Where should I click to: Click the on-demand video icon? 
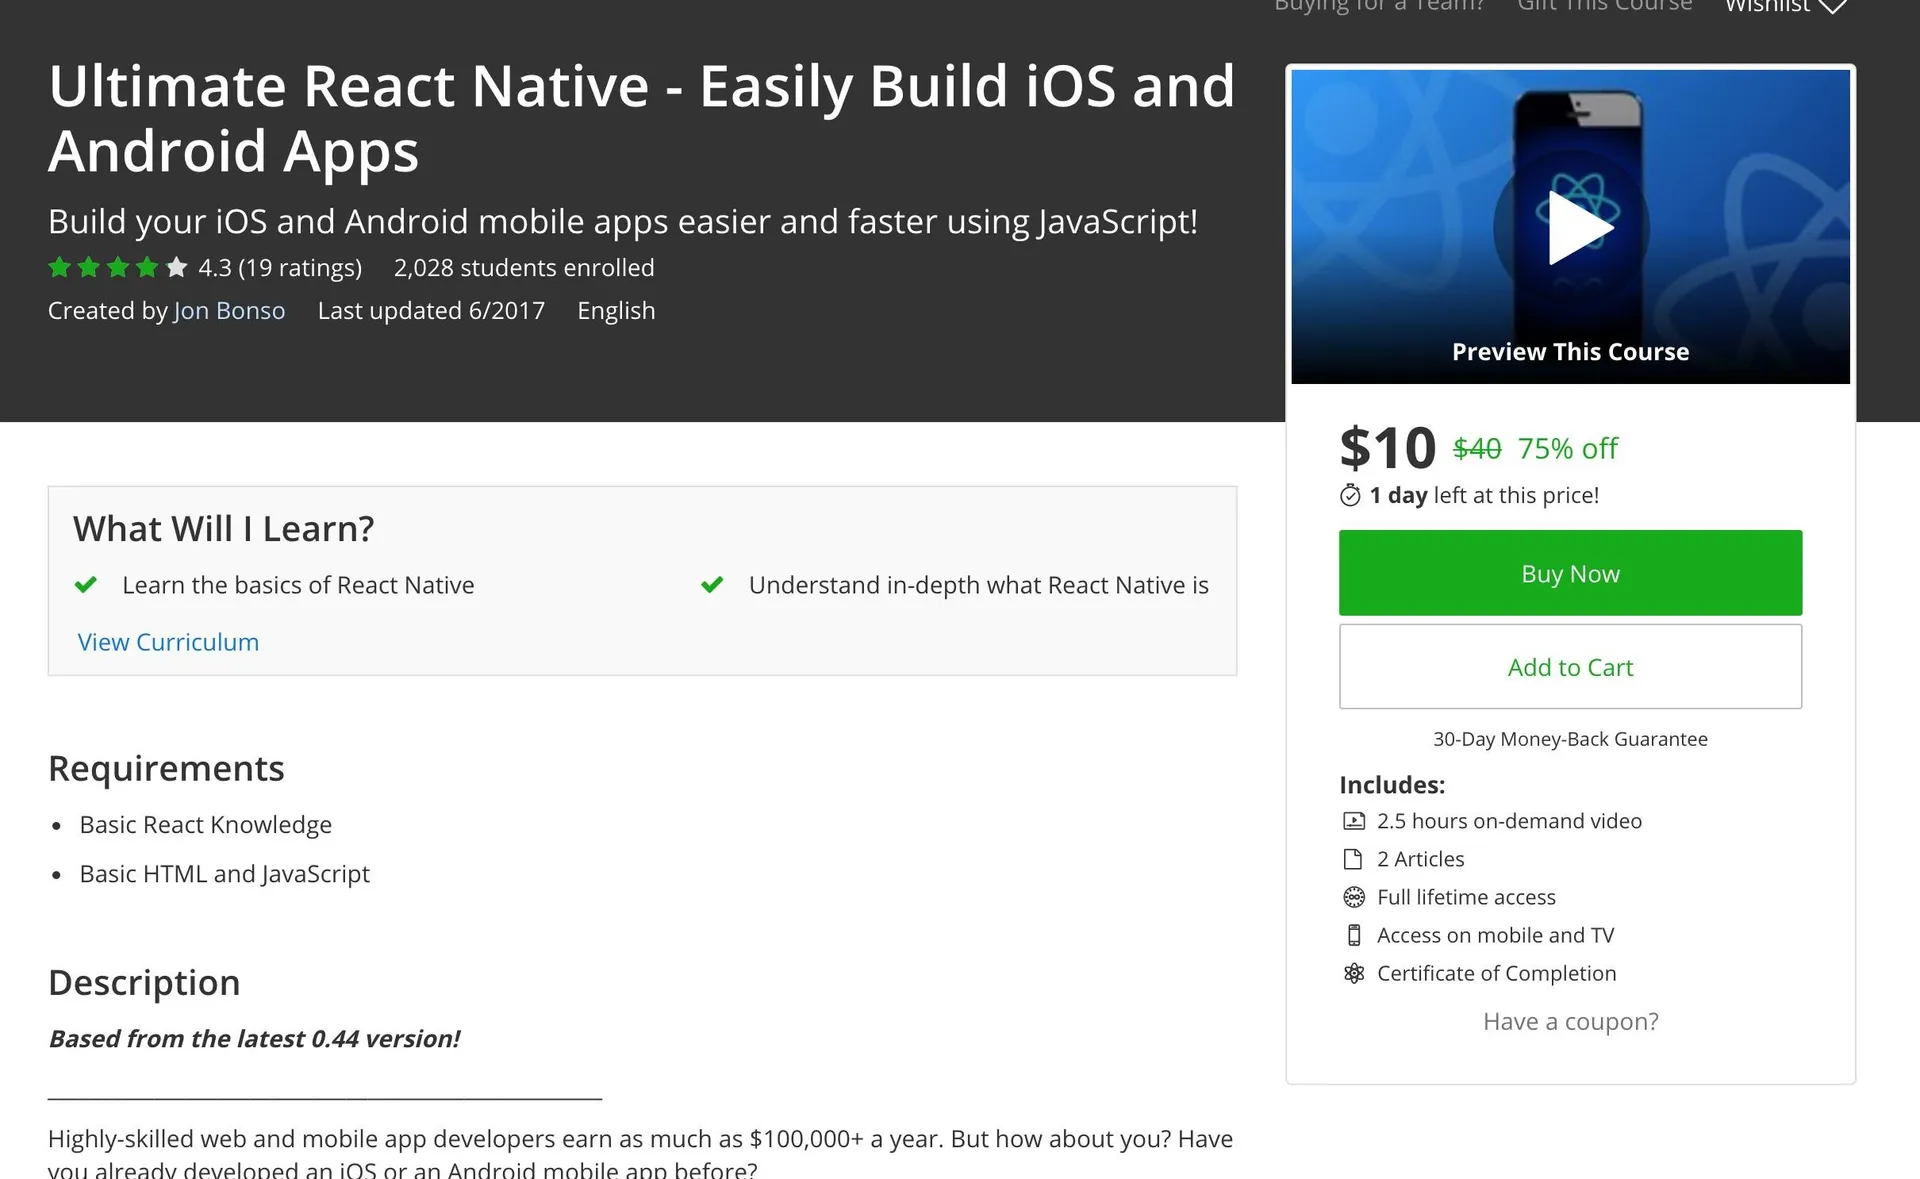[1353, 821]
